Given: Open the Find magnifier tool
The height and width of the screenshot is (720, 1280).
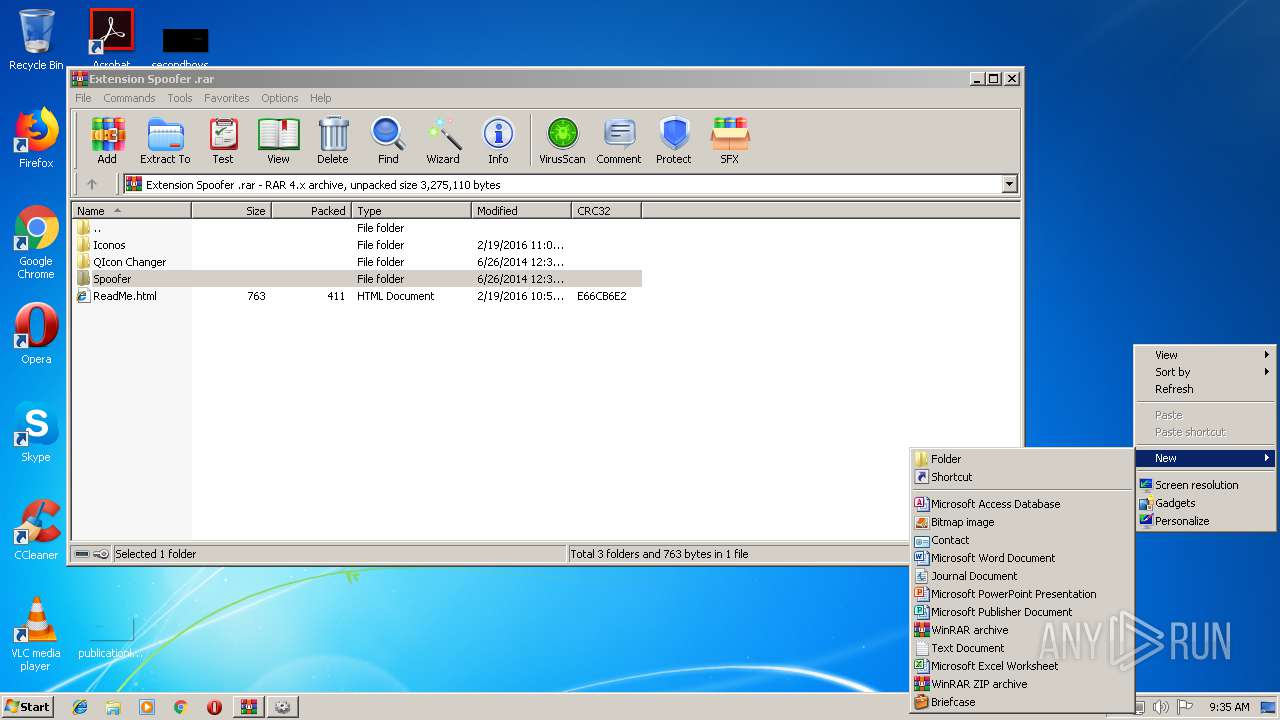Looking at the screenshot, I should tap(388, 140).
